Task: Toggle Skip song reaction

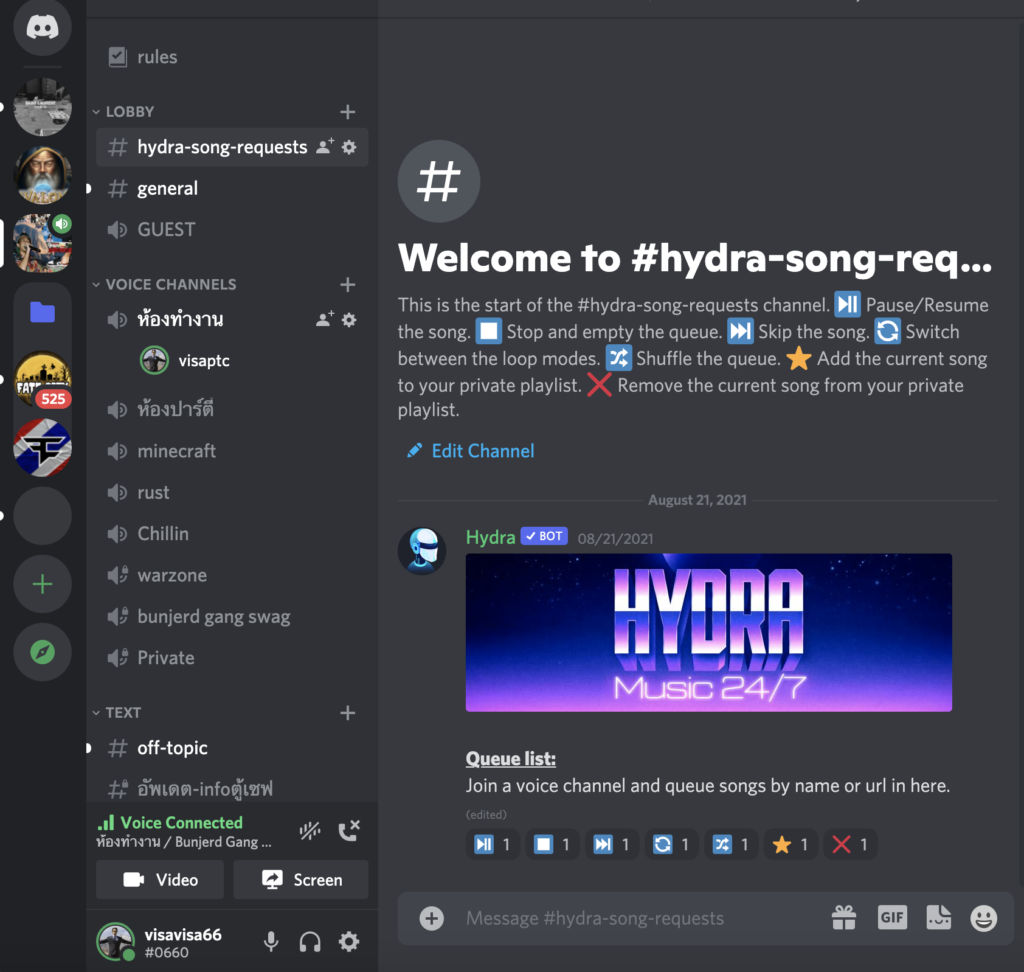Action: (612, 845)
